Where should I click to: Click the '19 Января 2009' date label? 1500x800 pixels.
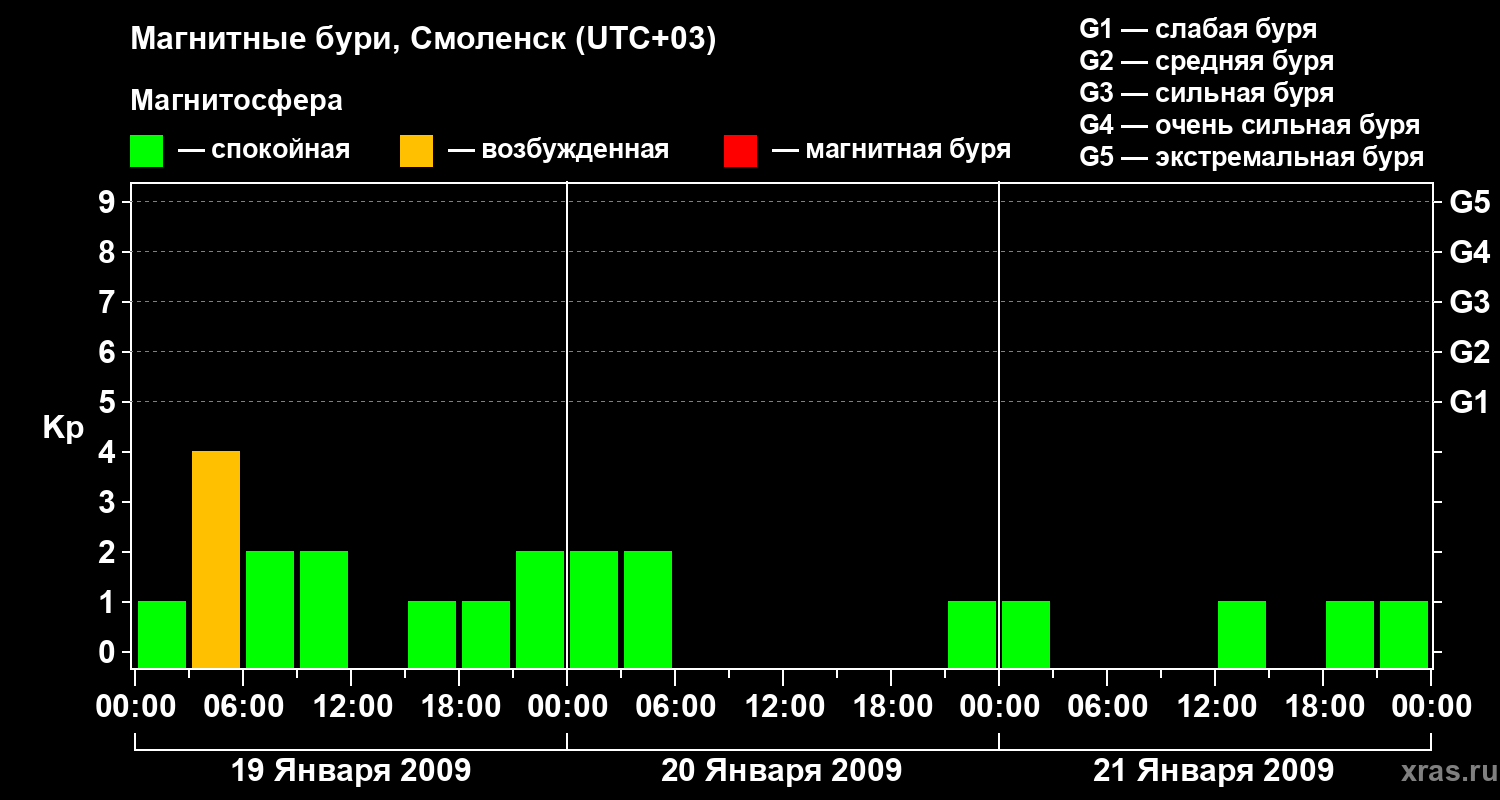(x=351, y=771)
